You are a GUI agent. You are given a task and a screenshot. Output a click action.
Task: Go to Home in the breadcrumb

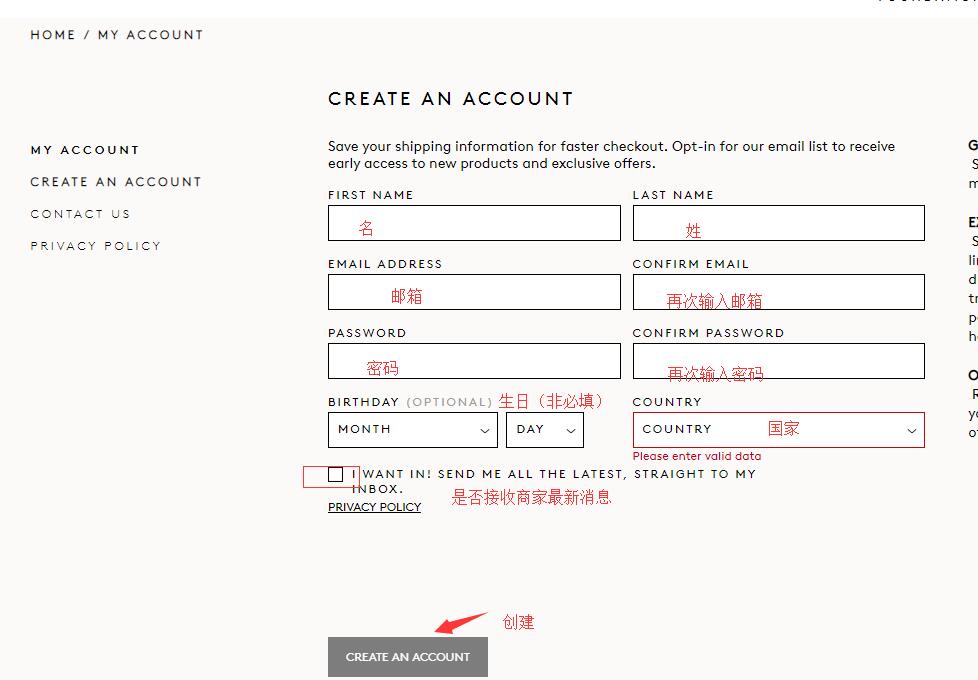click(x=53, y=35)
